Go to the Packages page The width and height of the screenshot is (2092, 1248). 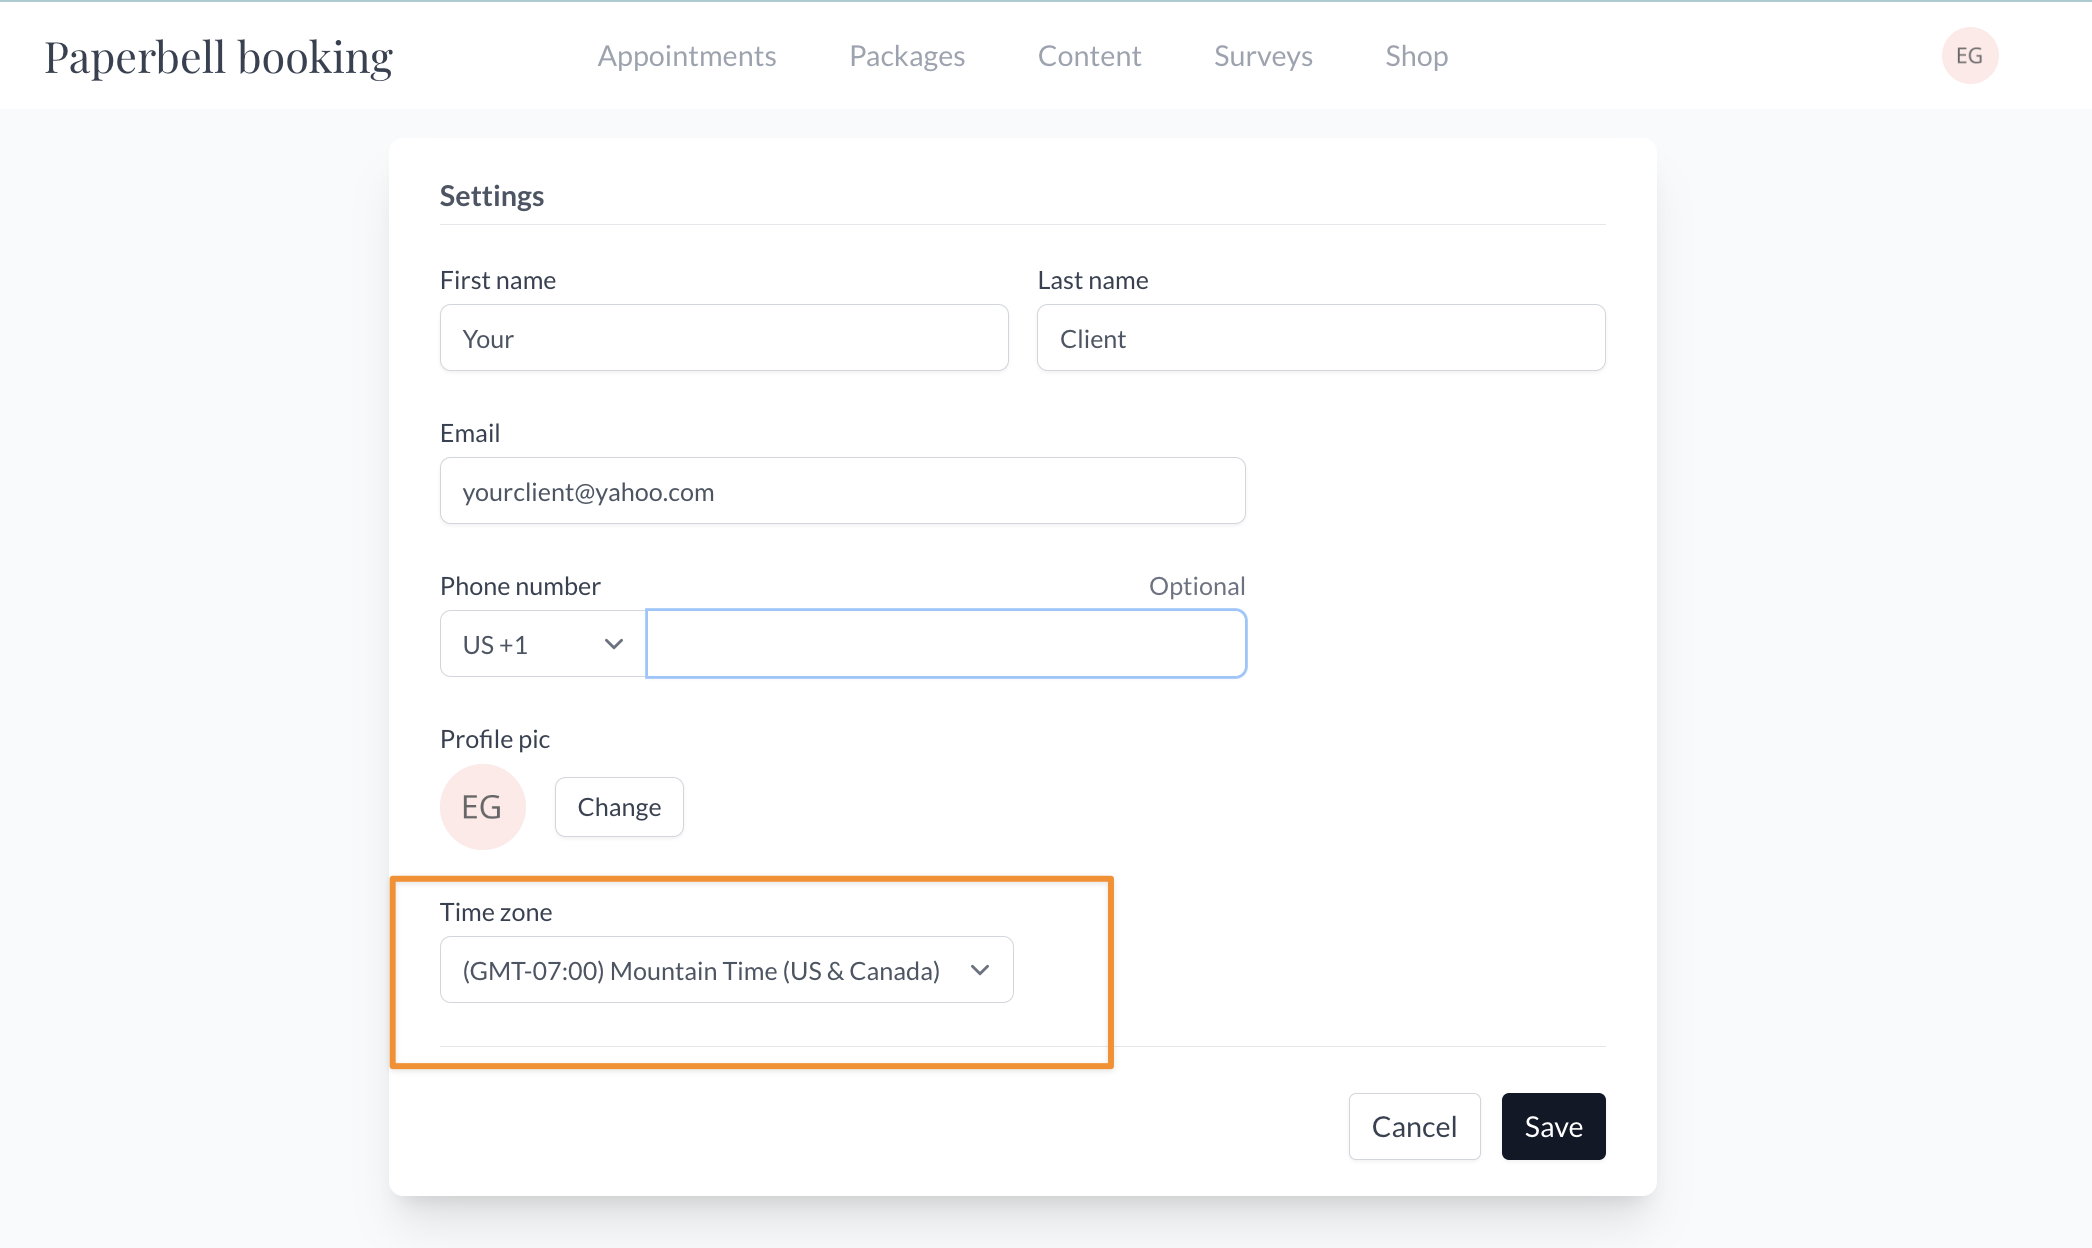tap(906, 56)
